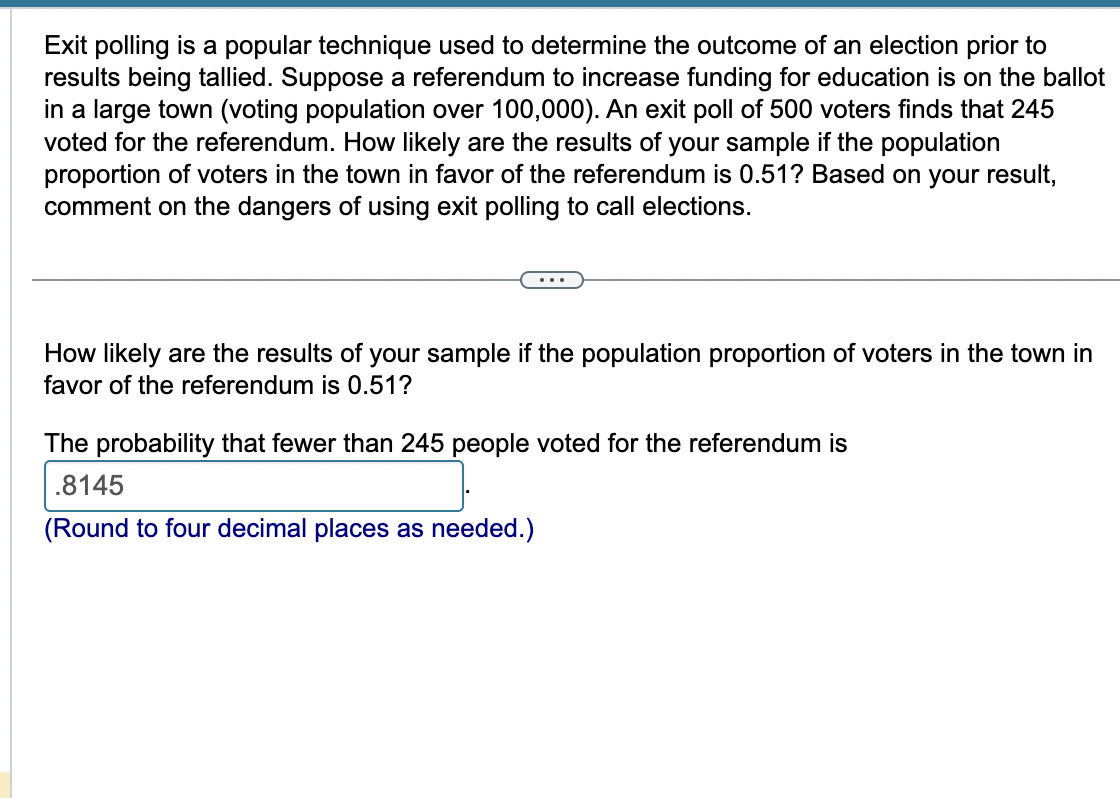Select the text .8145 in the input box
The image size is (1120, 798).
pos(87,485)
